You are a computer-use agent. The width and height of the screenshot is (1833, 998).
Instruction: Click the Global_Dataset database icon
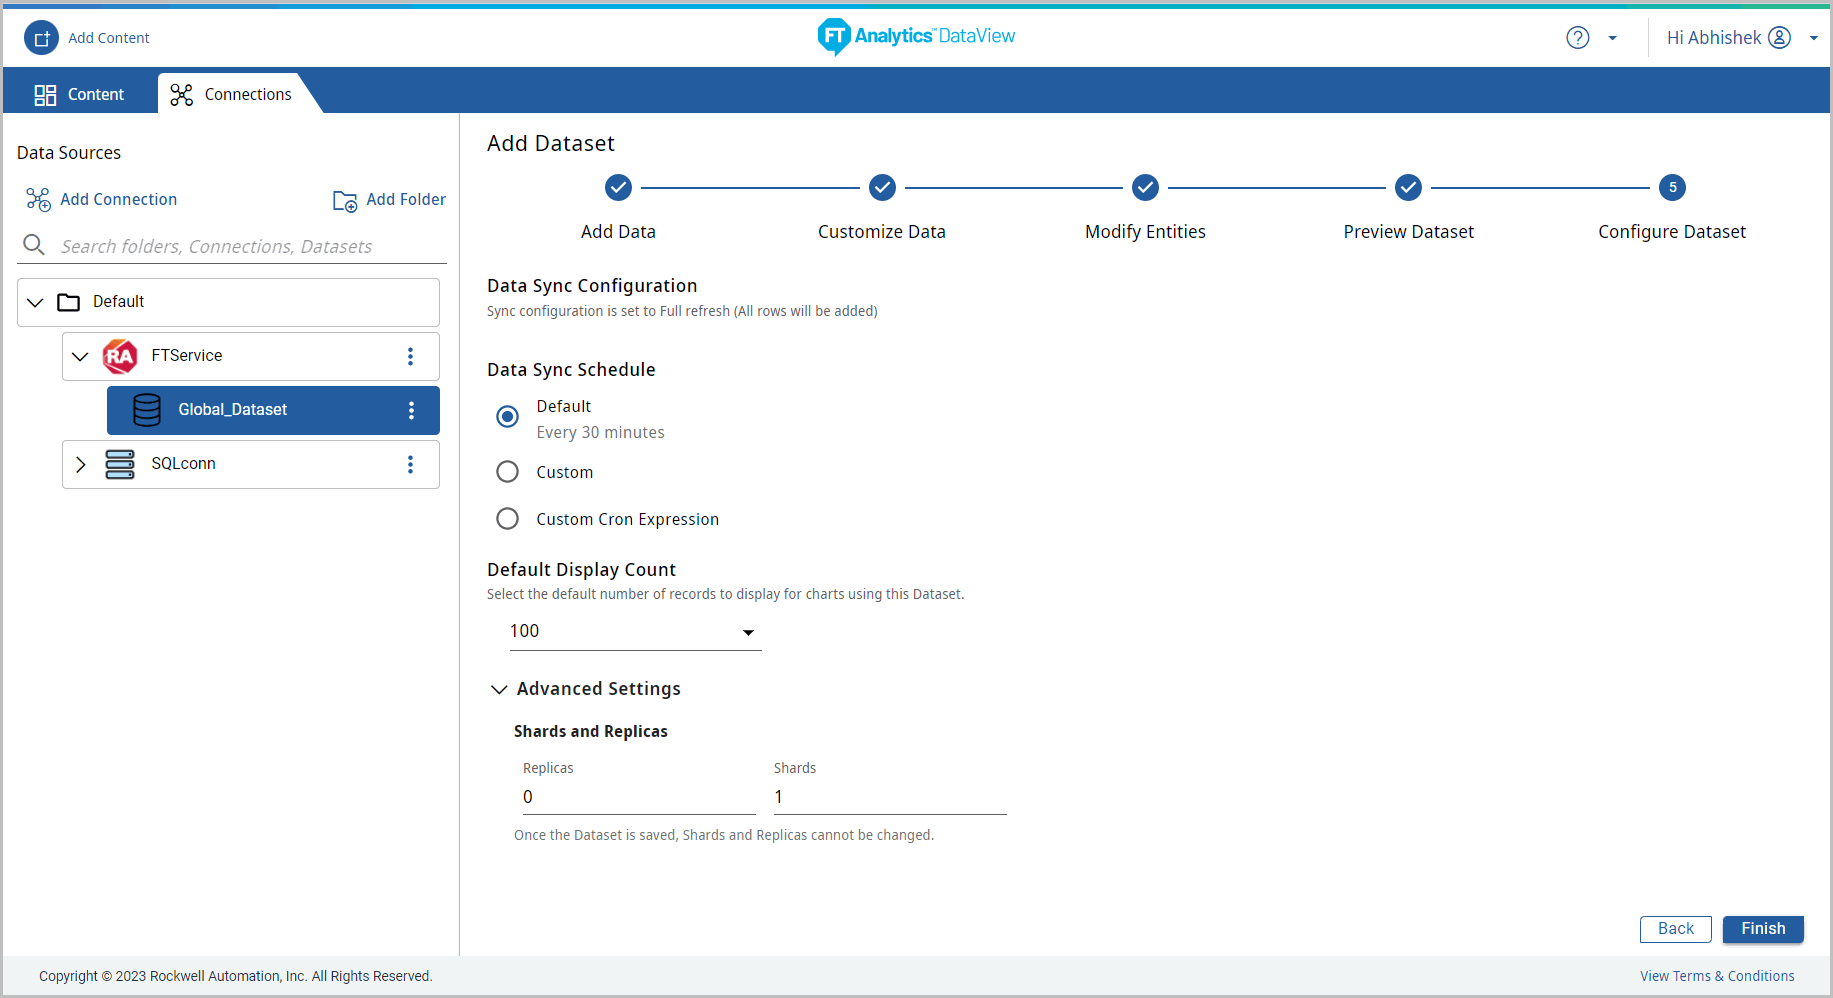[147, 410]
